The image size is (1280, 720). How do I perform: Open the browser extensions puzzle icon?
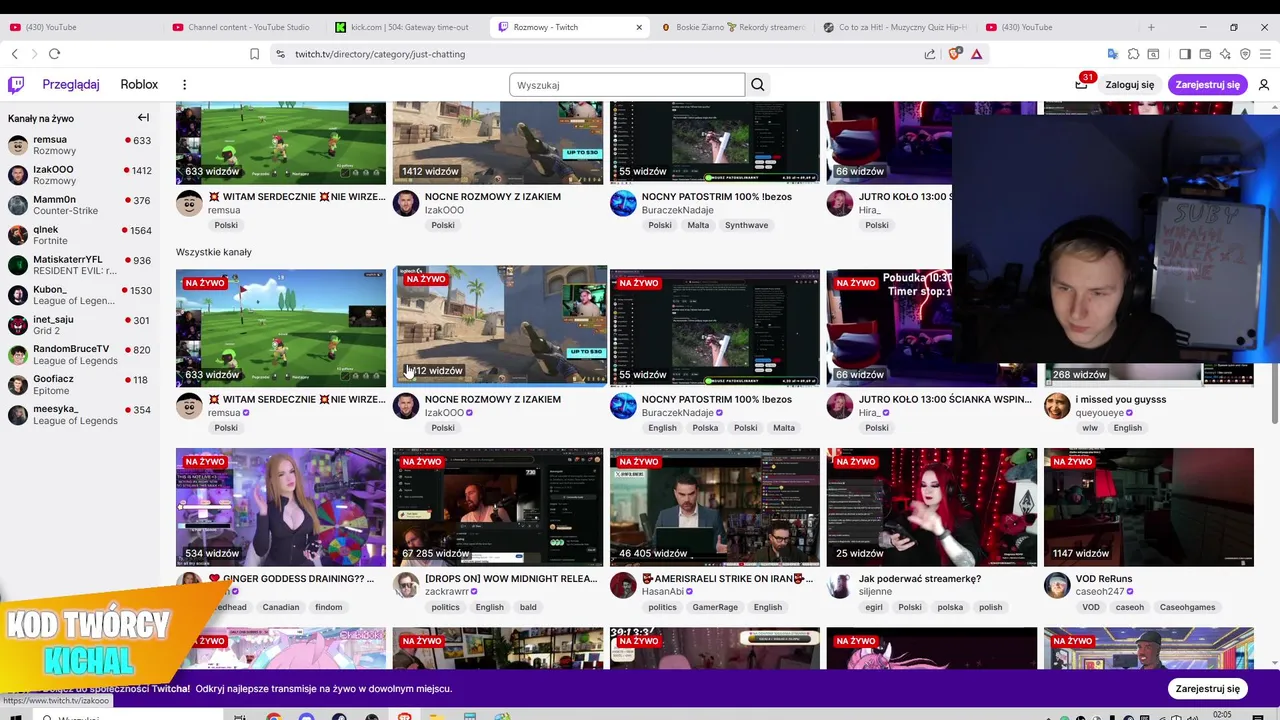1134,54
